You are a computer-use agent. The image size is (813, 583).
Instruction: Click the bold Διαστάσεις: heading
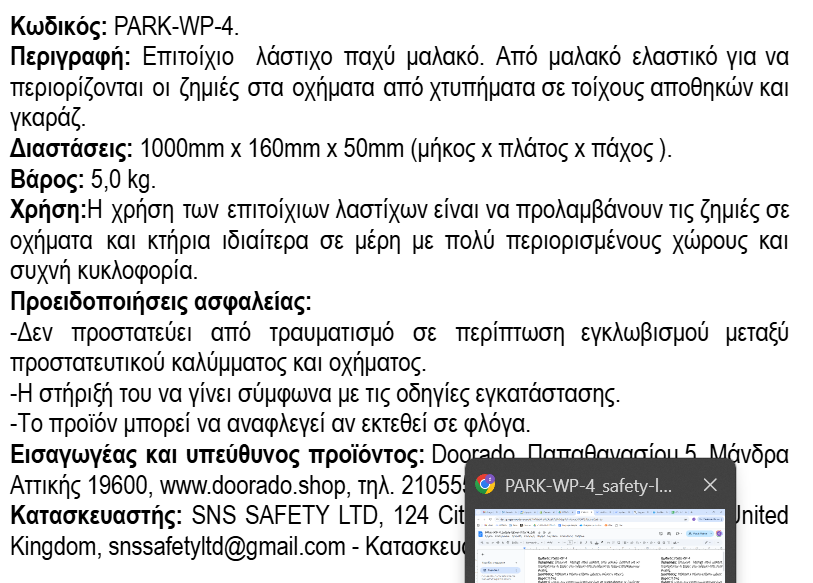(71, 149)
